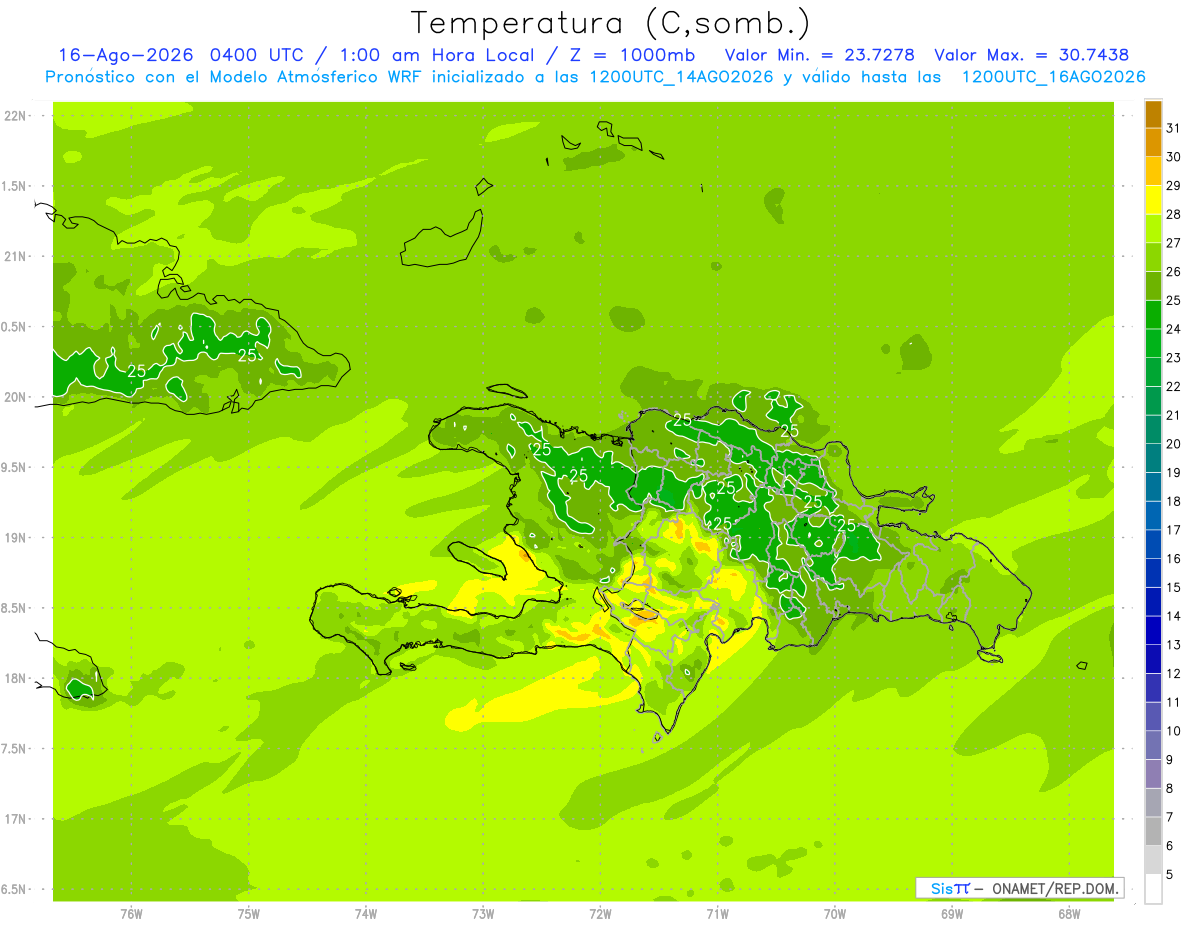Click the "75W" longitude axis label
Screen dimensions: 1200x927
point(249,914)
